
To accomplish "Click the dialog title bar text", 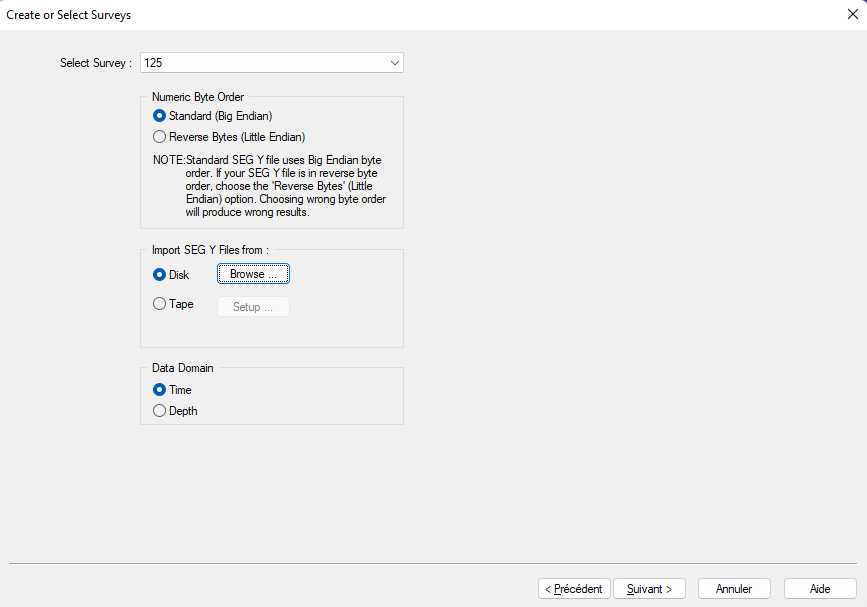I will tap(69, 15).
